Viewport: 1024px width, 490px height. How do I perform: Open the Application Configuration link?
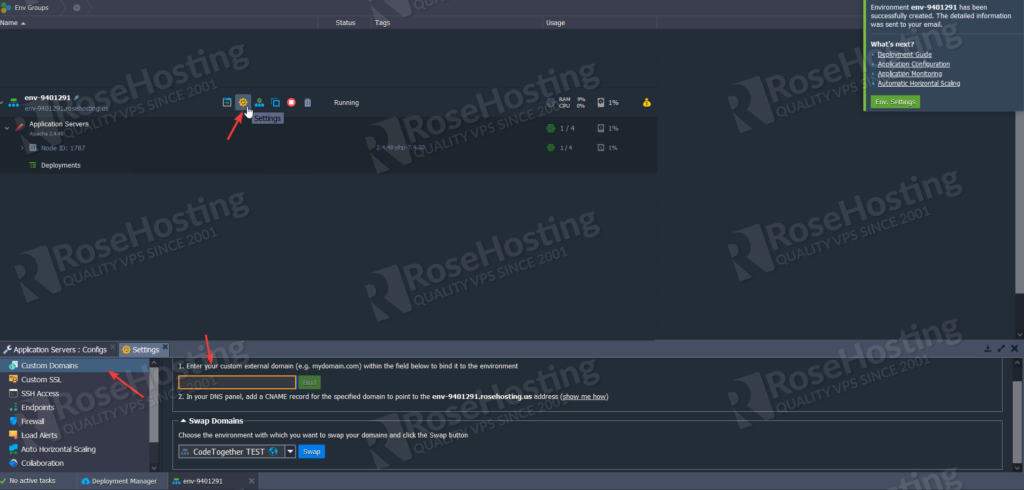pyautogui.click(x=914, y=64)
